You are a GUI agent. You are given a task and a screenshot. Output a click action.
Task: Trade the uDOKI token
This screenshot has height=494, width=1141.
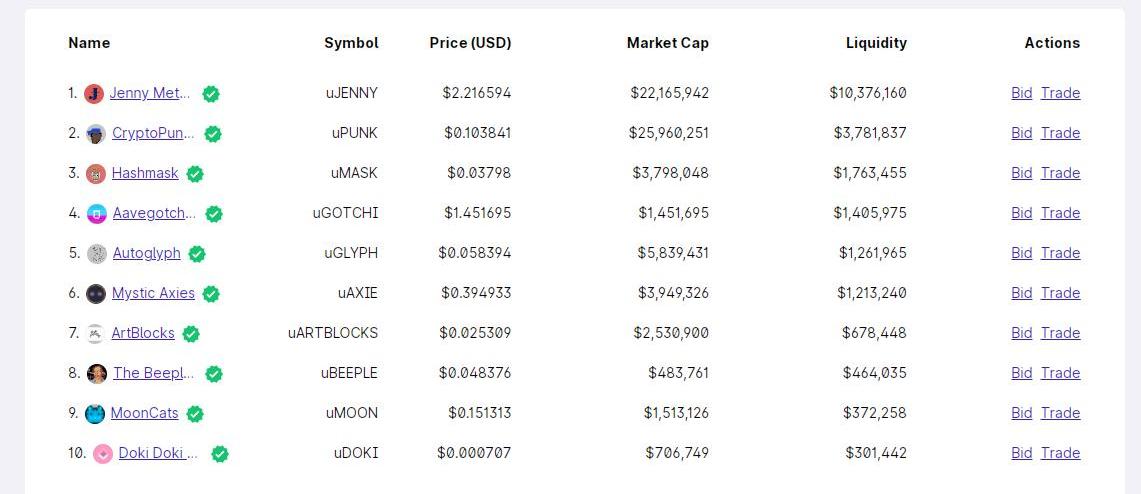(1060, 453)
